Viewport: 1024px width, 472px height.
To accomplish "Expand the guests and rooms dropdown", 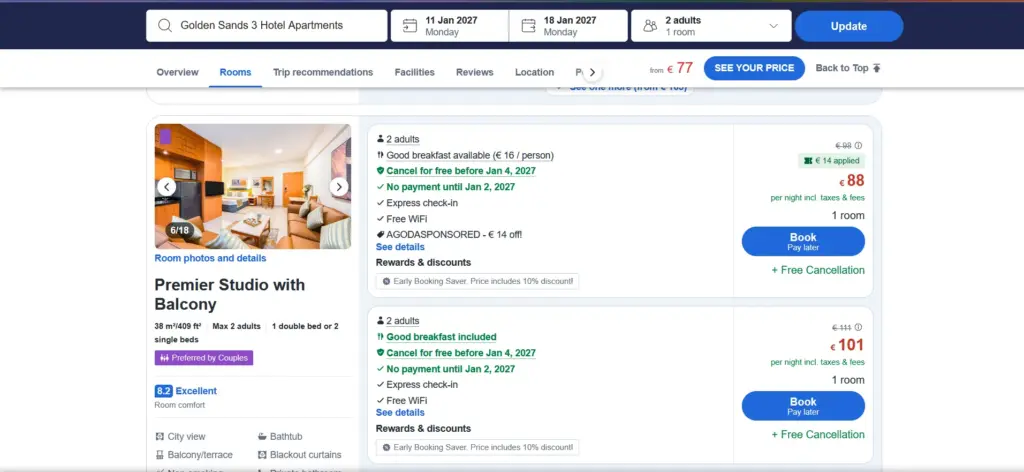I will pos(773,26).
